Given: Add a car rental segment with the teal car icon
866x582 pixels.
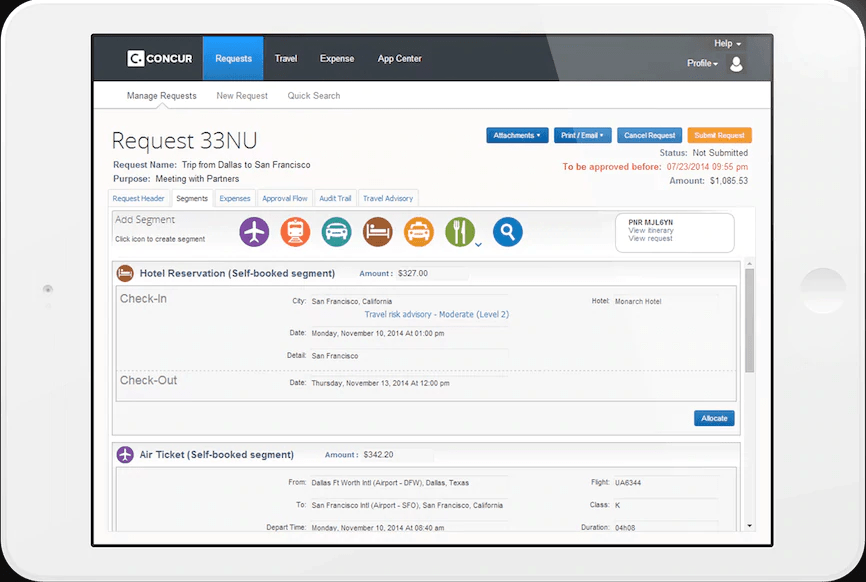Looking at the screenshot, I should [336, 231].
